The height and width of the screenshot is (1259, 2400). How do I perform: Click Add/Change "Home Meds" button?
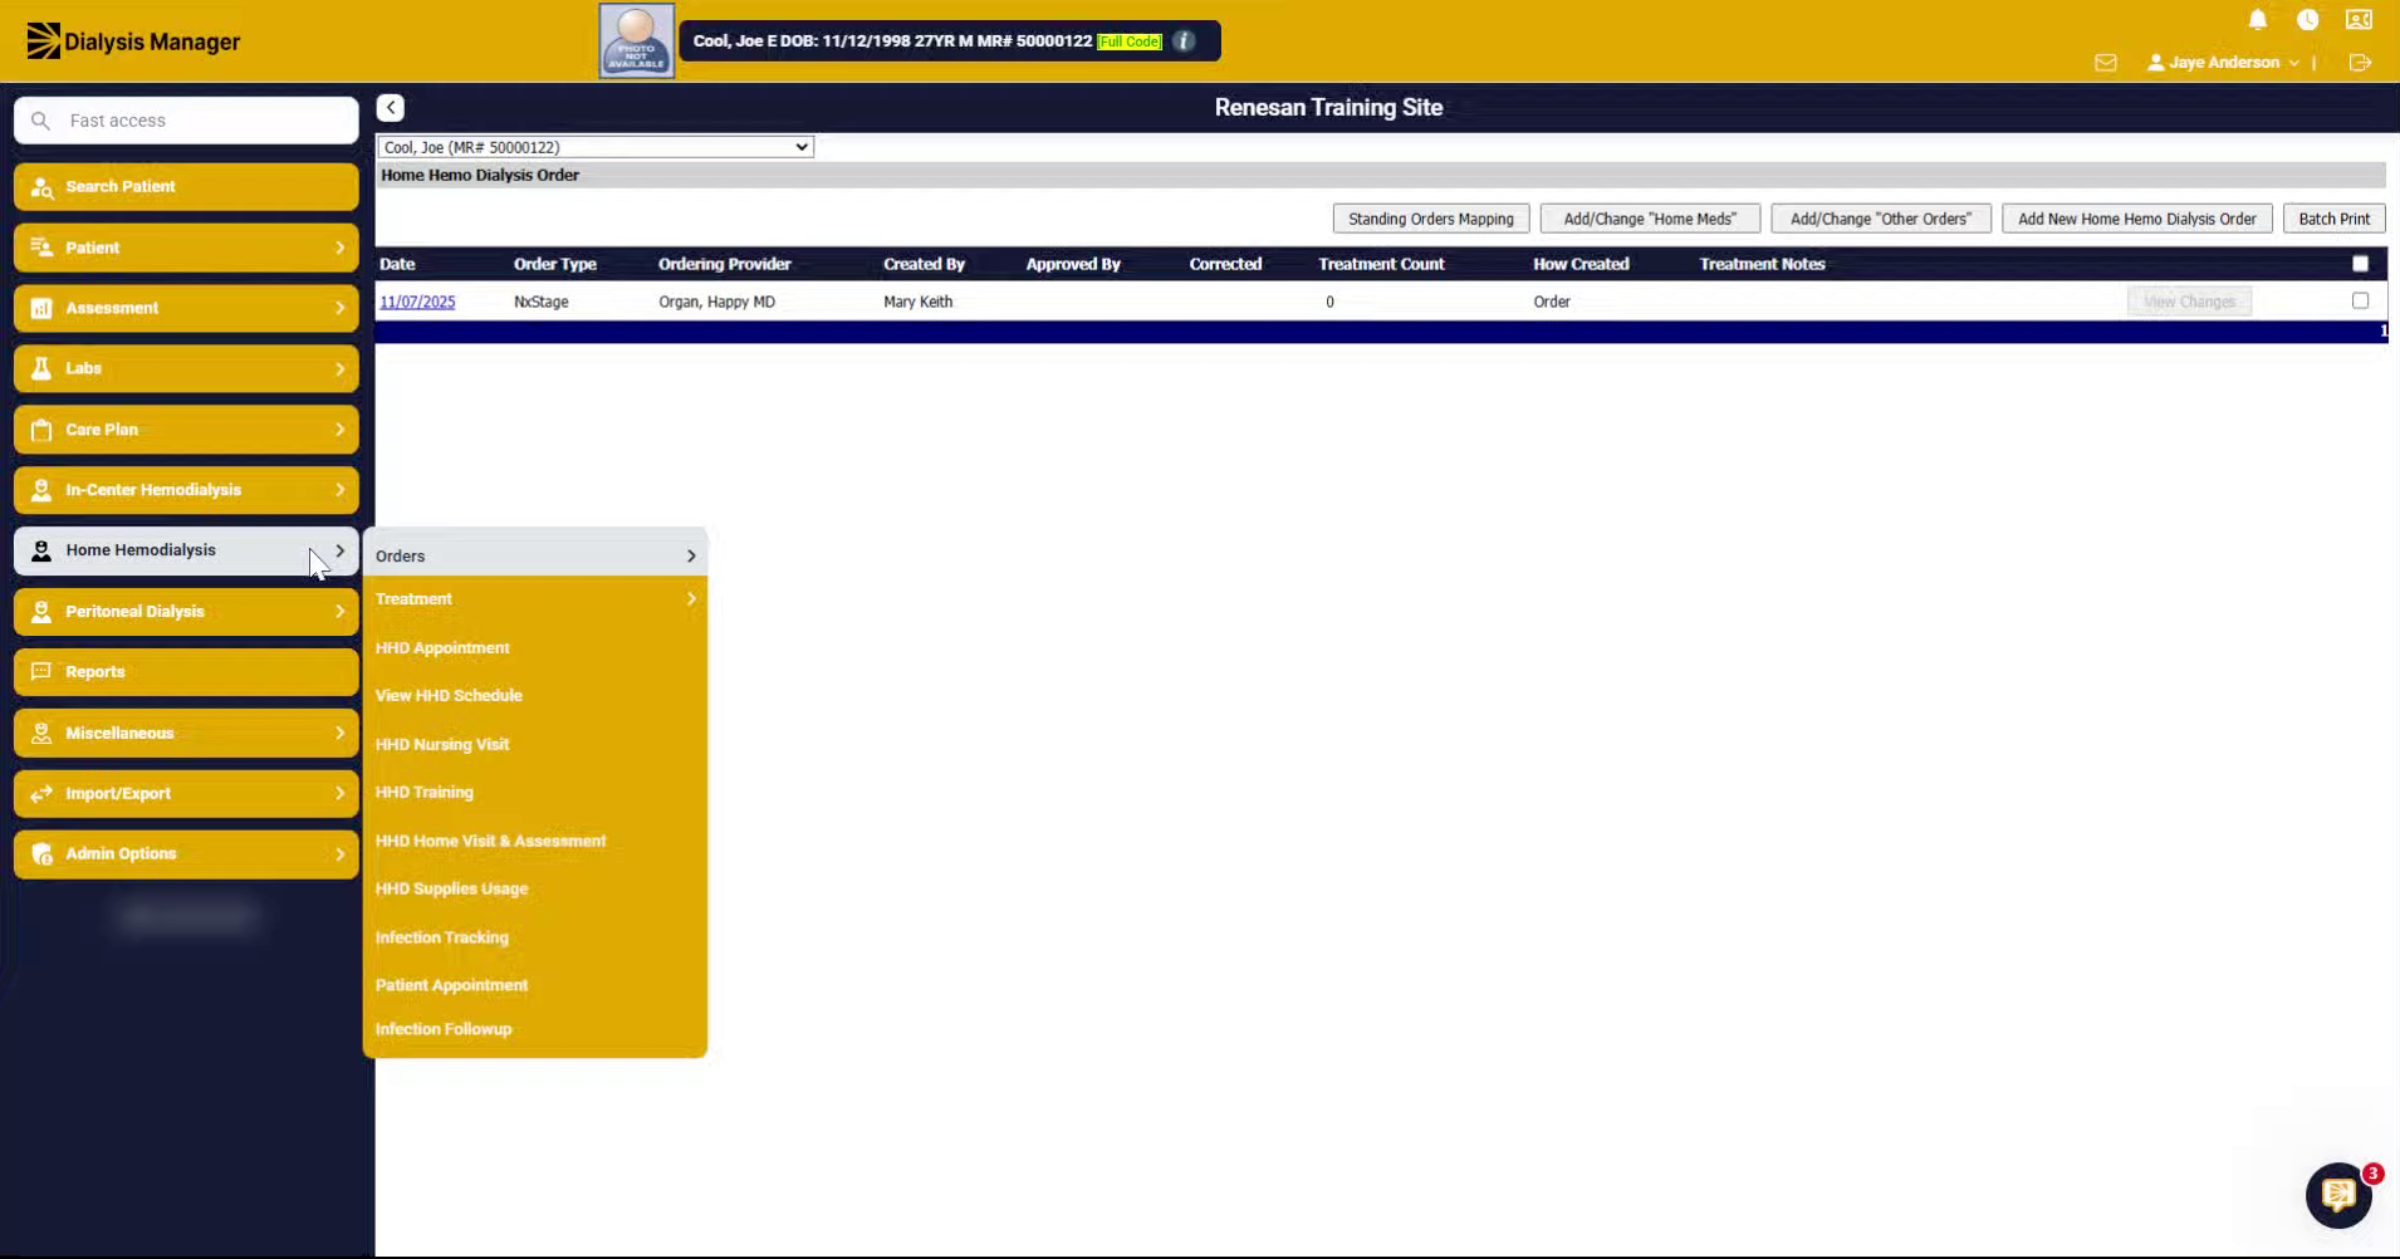point(1650,219)
